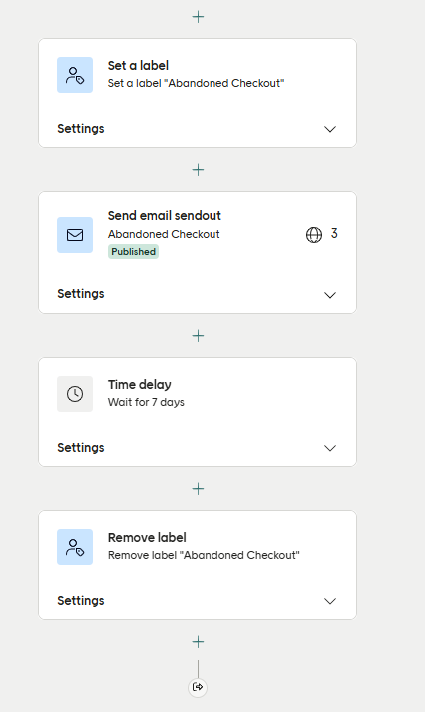The image size is (425, 712).
Task: Add a step between Time delay and Remove label
Action: pyautogui.click(x=198, y=489)
